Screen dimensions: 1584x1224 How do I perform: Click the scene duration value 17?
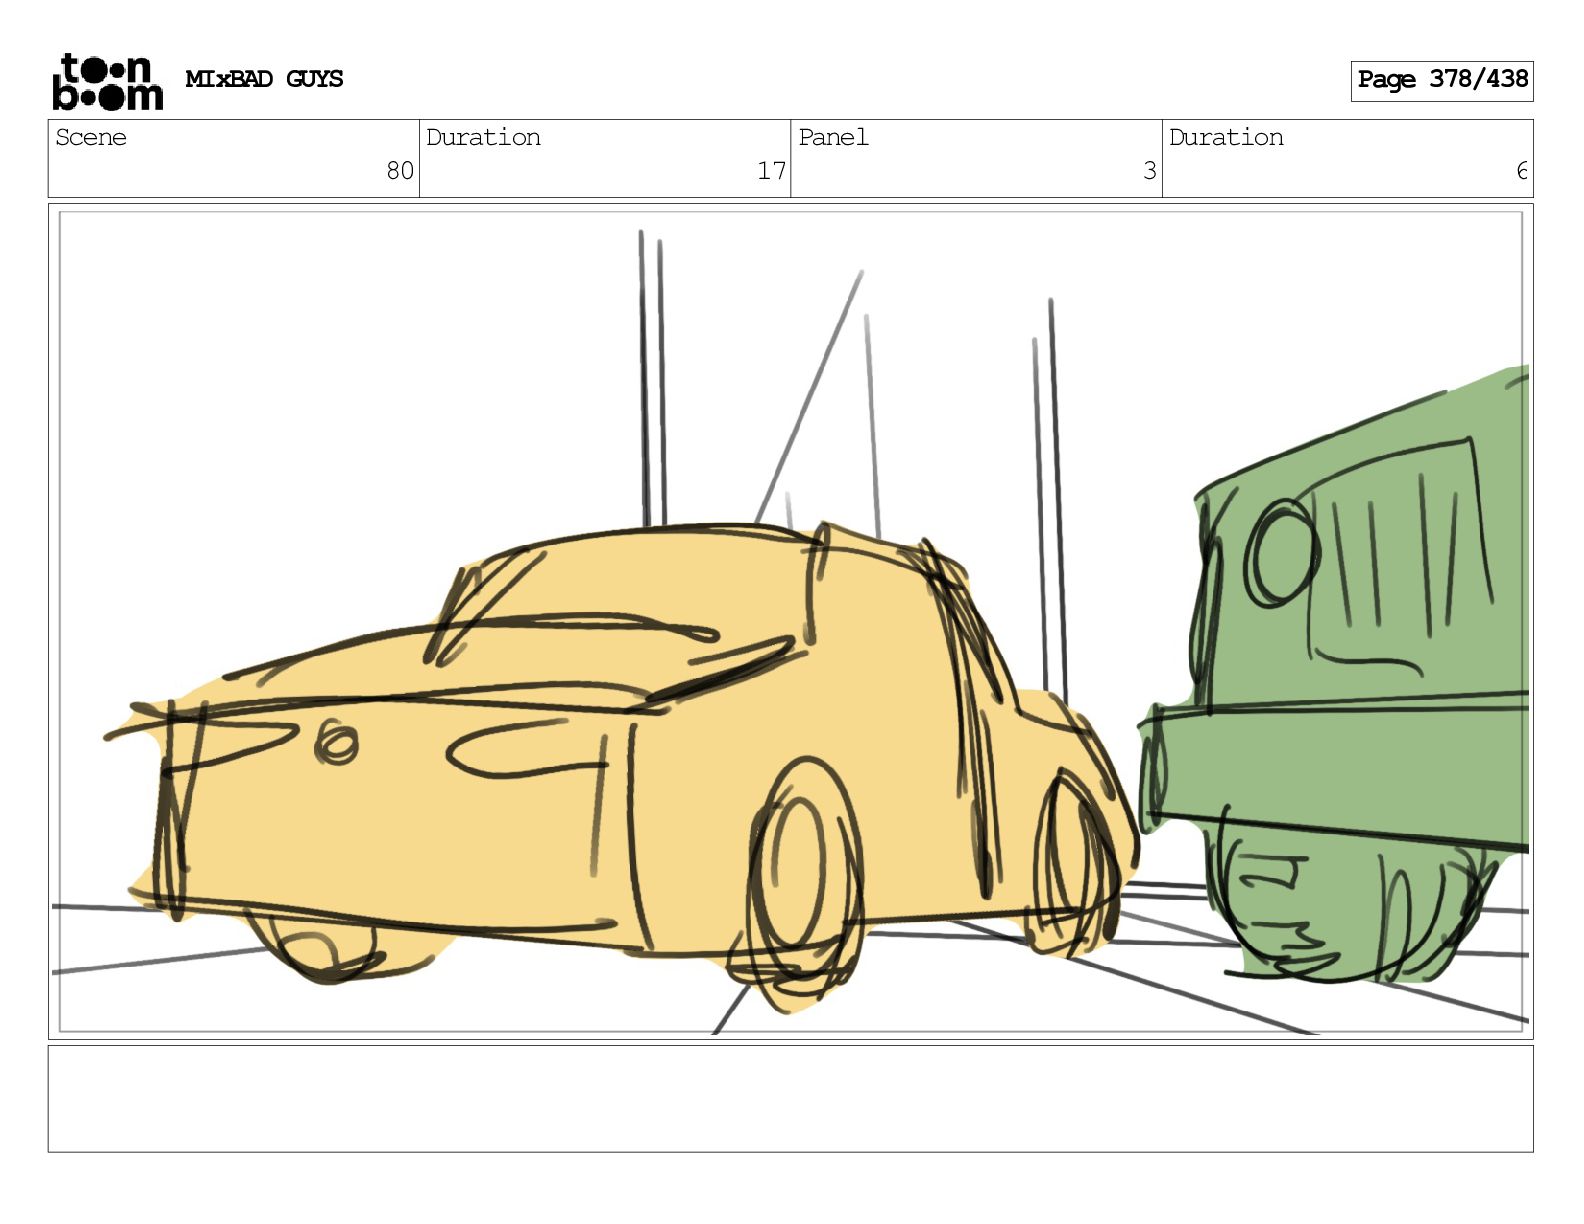(770, 171)
